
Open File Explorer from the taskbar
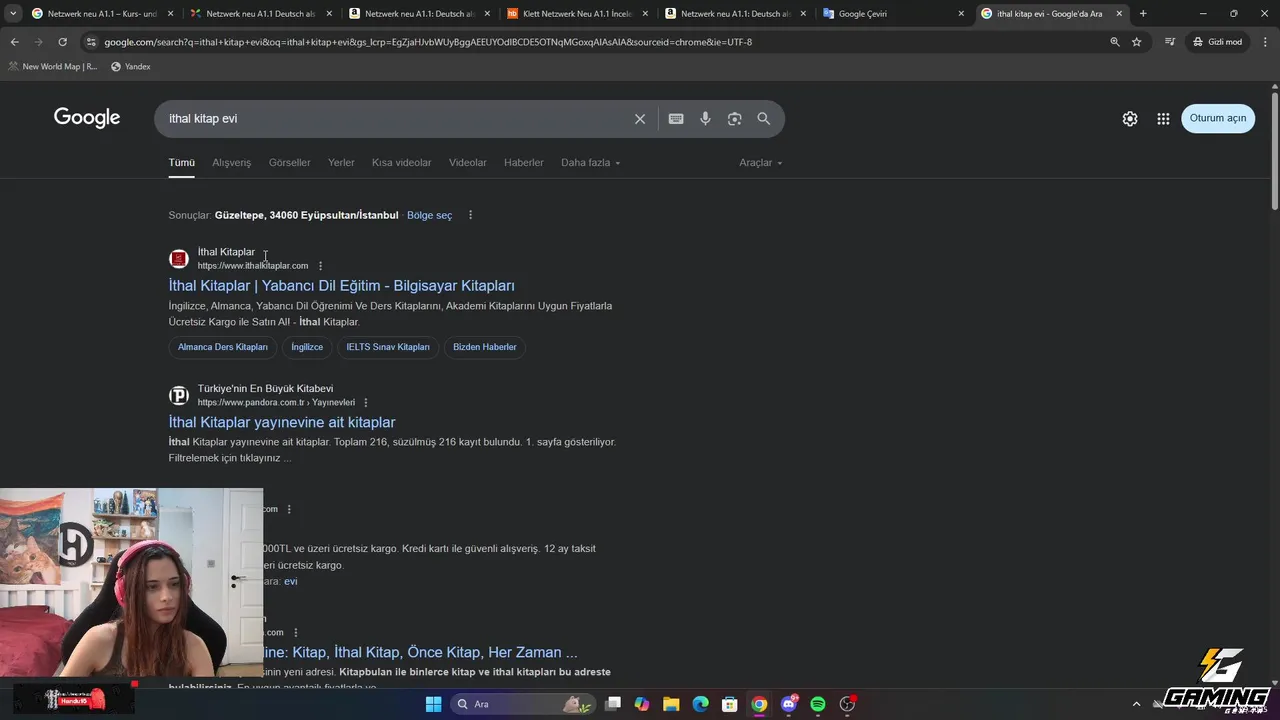pyautogui.click(x=671, y=704)
